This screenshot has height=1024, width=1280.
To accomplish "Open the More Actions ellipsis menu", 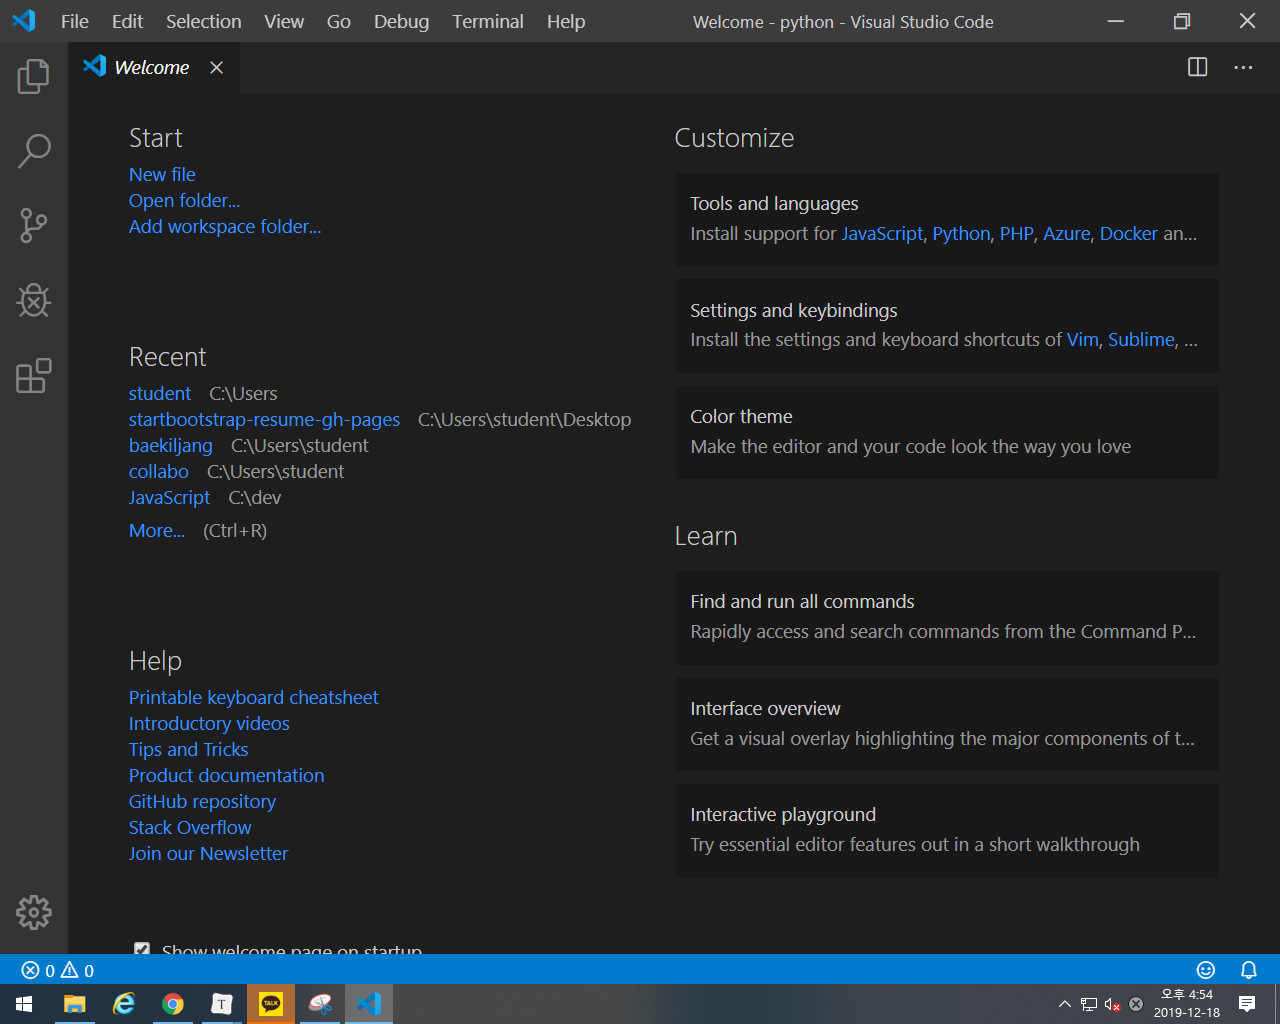I will pyautogui.click(x=1243, y=67).
